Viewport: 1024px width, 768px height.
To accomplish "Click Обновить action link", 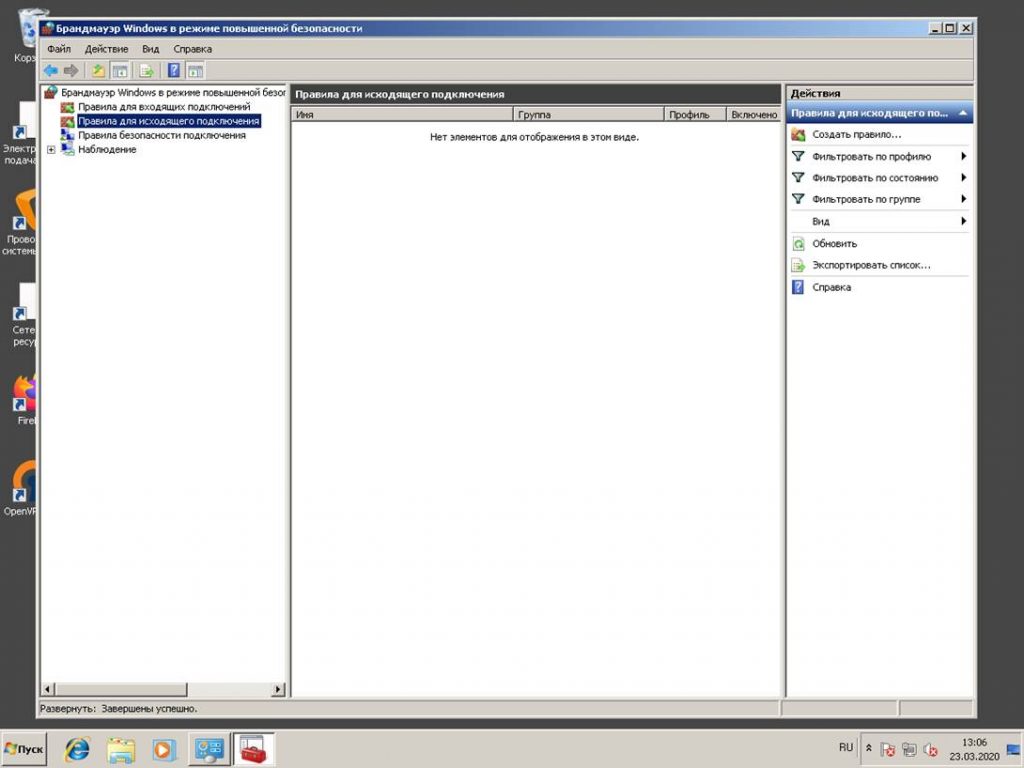I will click(834, 244).
